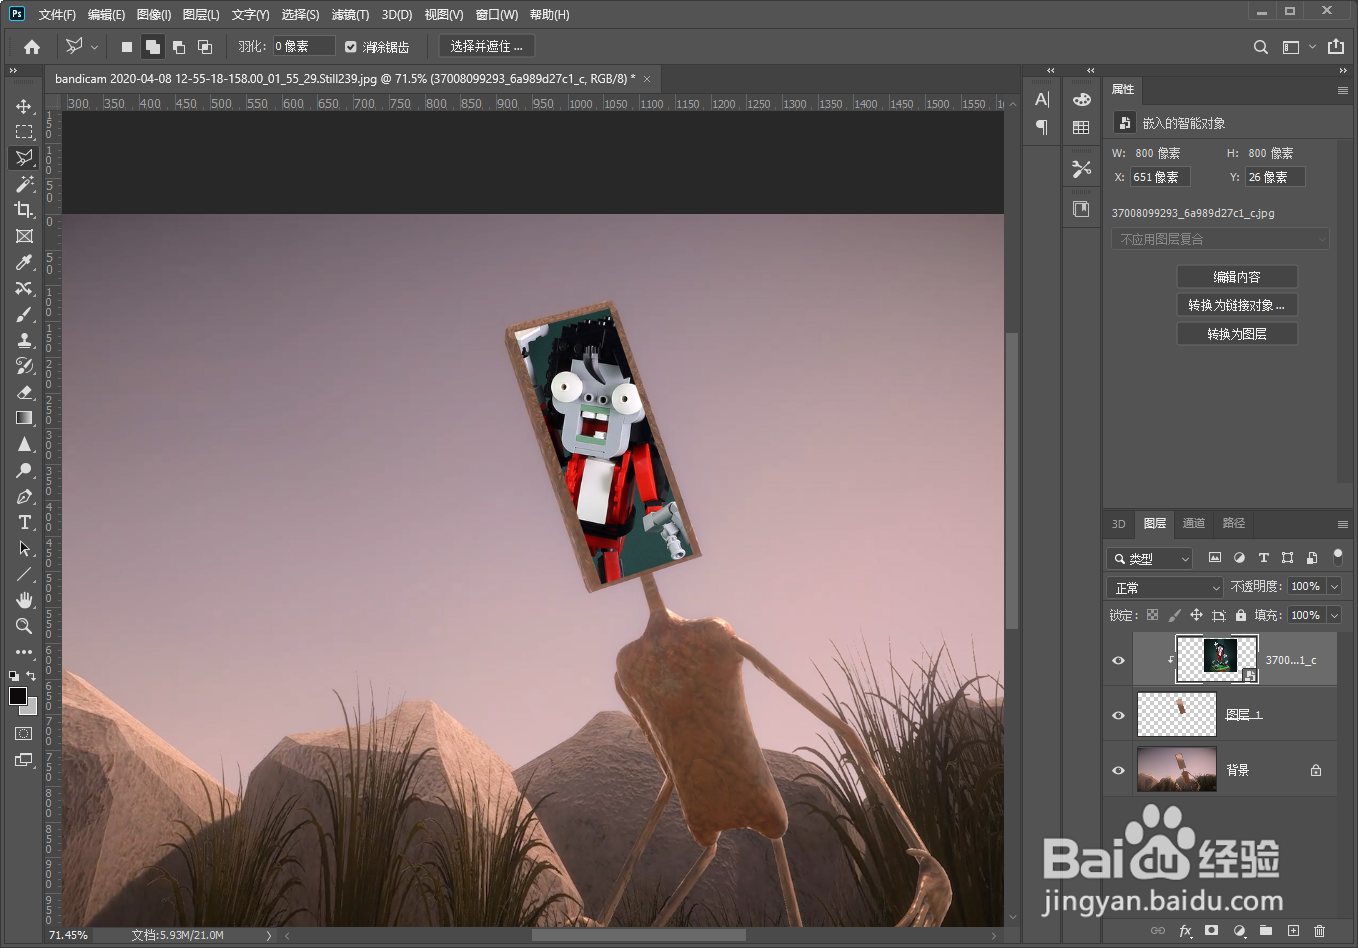Viewport: 1358px width, 948px height.
Task: Toggle the layer filter on/off switch
Action: tap(1338, 557)
